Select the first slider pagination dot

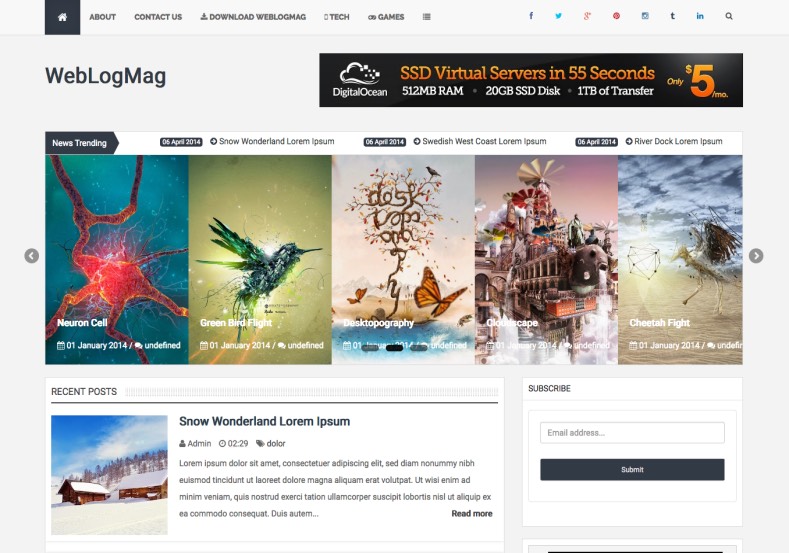(370, 348)
